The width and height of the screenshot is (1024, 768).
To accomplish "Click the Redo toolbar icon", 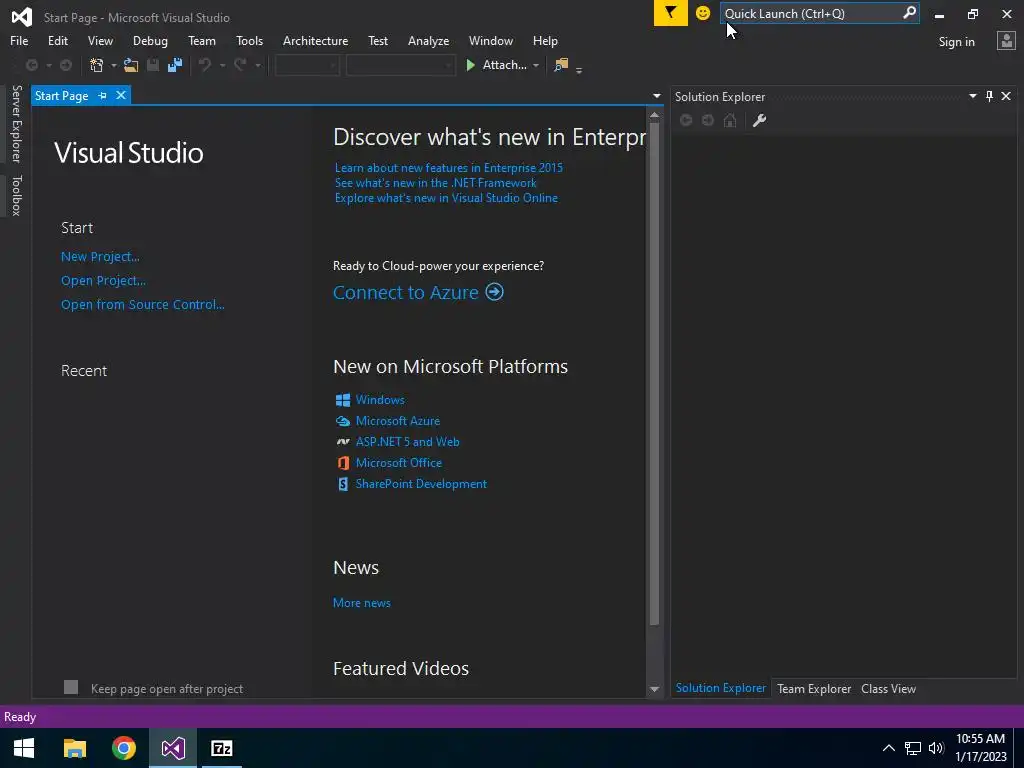I will click(x=240, y=65).
